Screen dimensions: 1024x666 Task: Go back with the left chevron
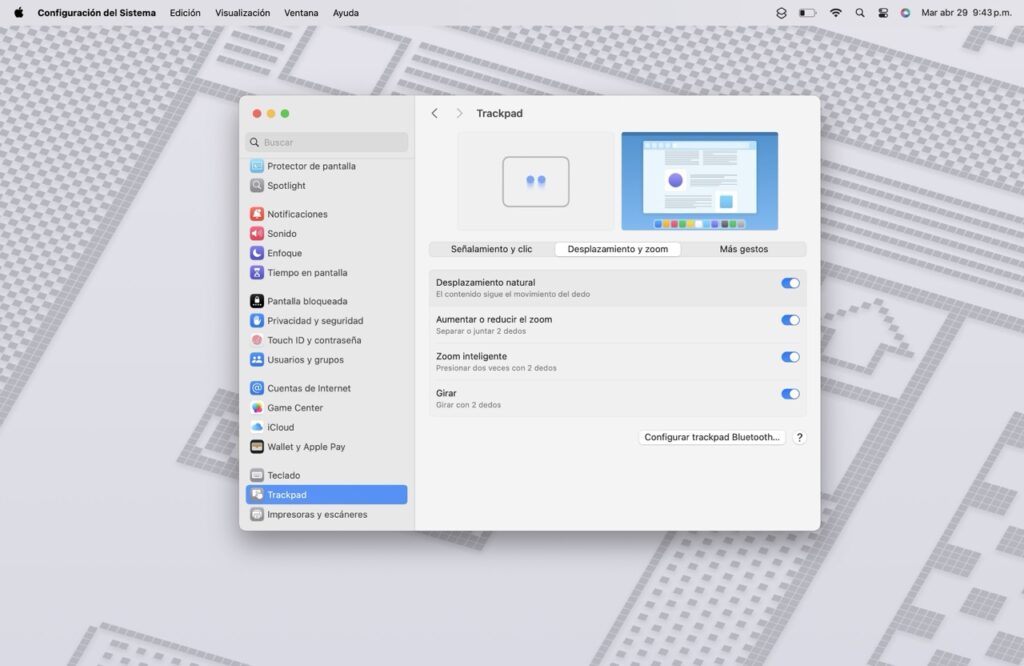(x=435, y=114)
